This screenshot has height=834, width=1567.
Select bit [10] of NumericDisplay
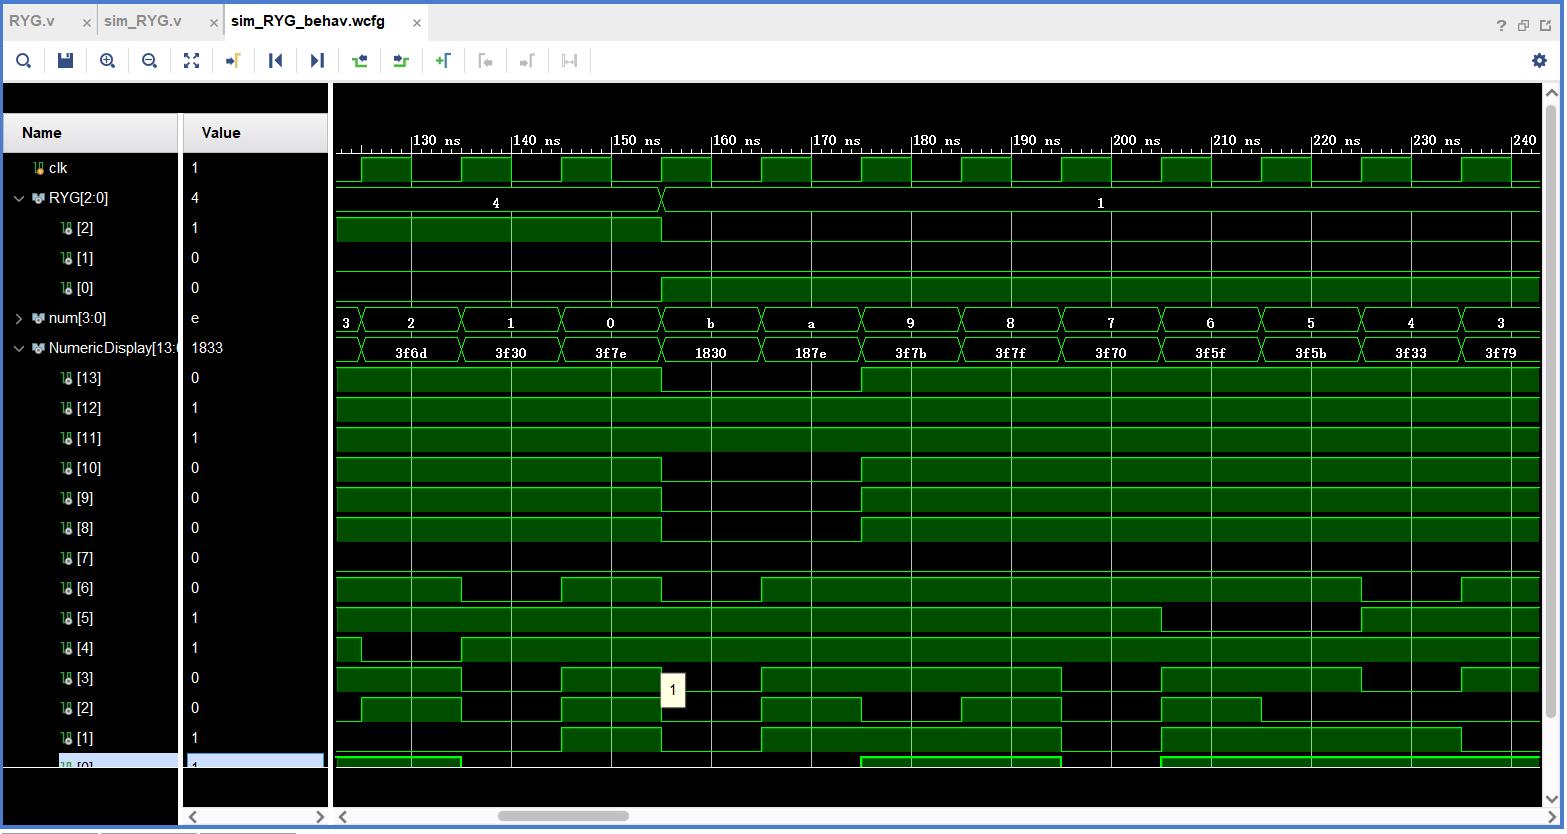(89, 468)
